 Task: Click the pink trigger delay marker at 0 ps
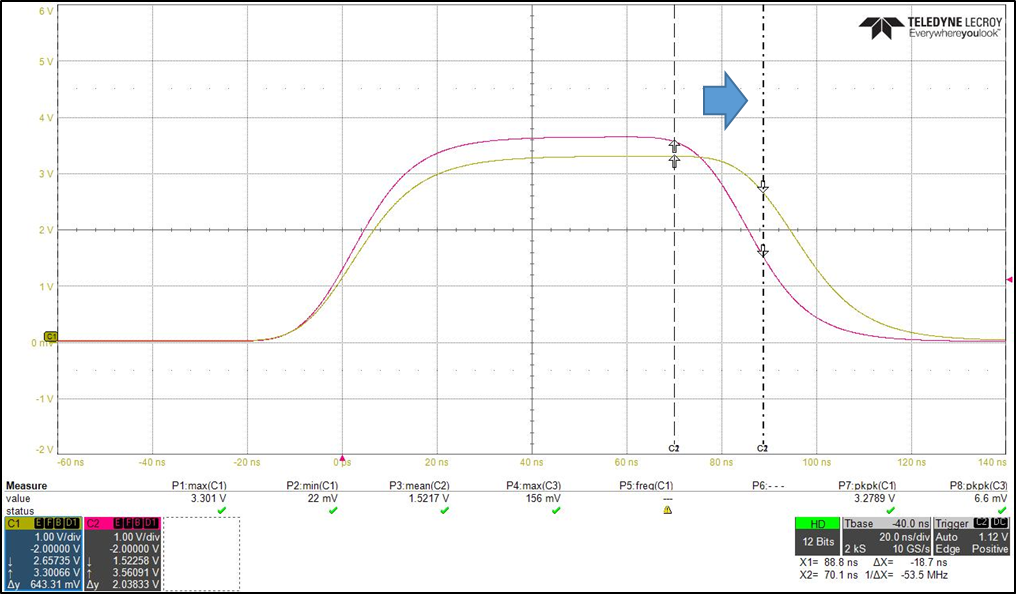tap(342, 458)
